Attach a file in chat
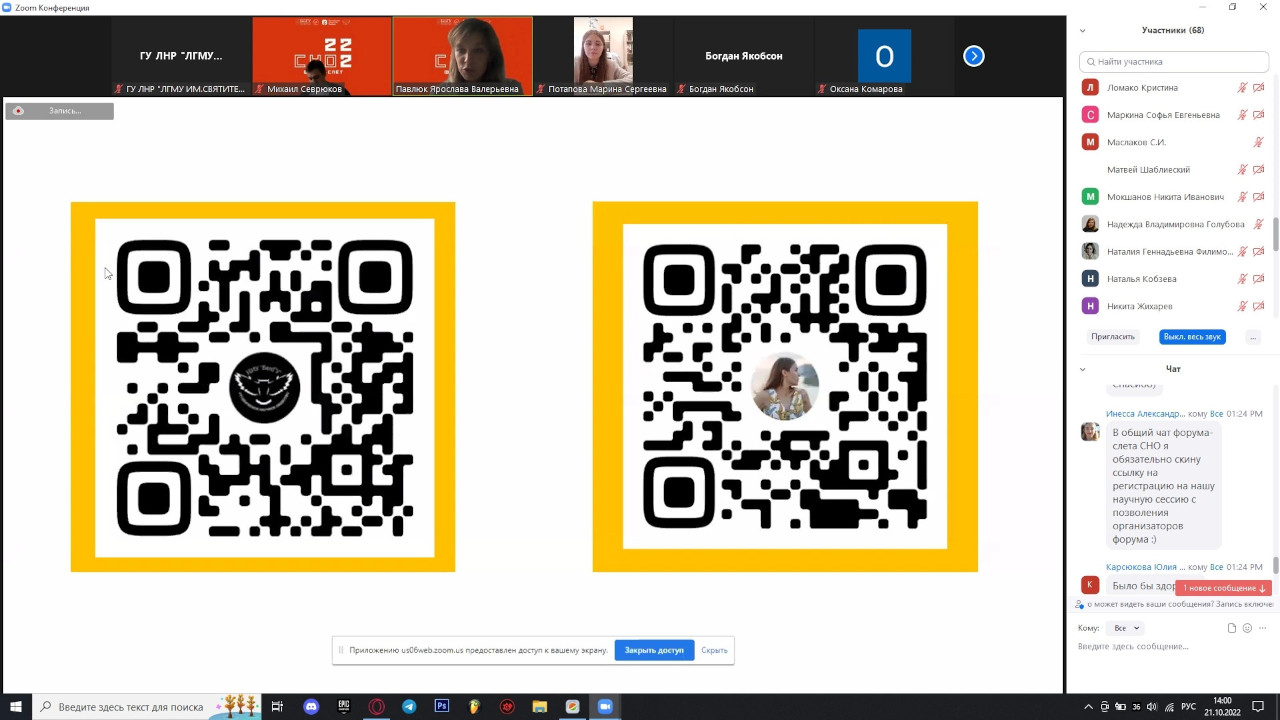The image size is (1280, 720). click(1232, 628)
